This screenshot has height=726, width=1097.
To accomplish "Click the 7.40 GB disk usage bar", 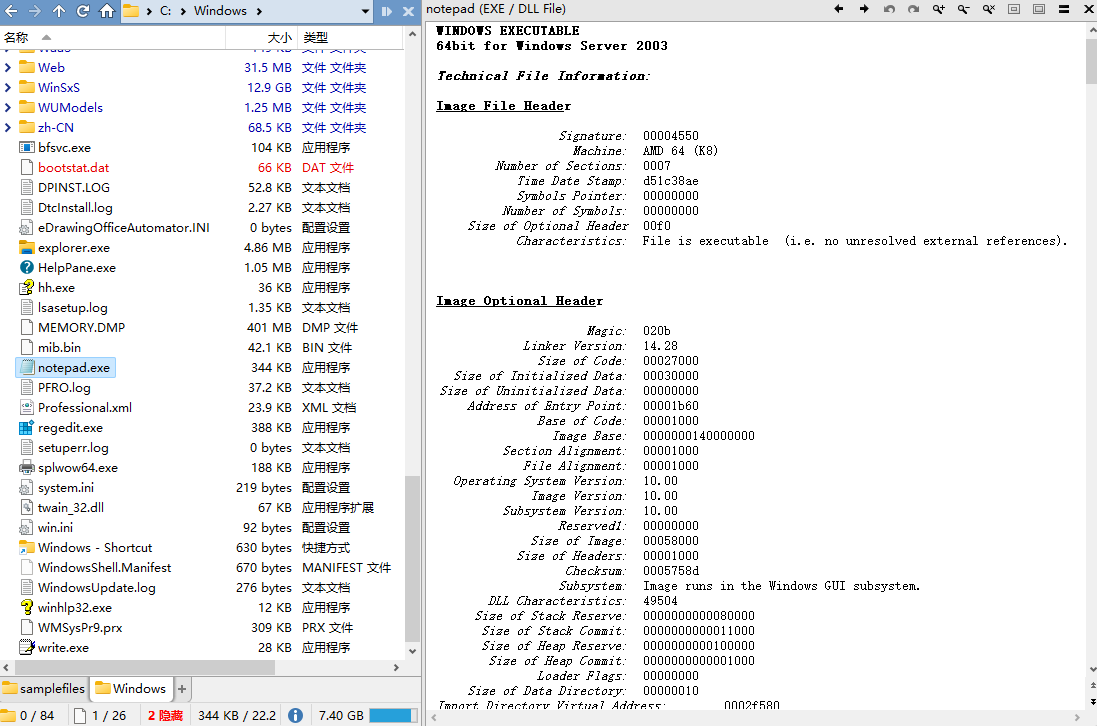I will pos(392,715).
